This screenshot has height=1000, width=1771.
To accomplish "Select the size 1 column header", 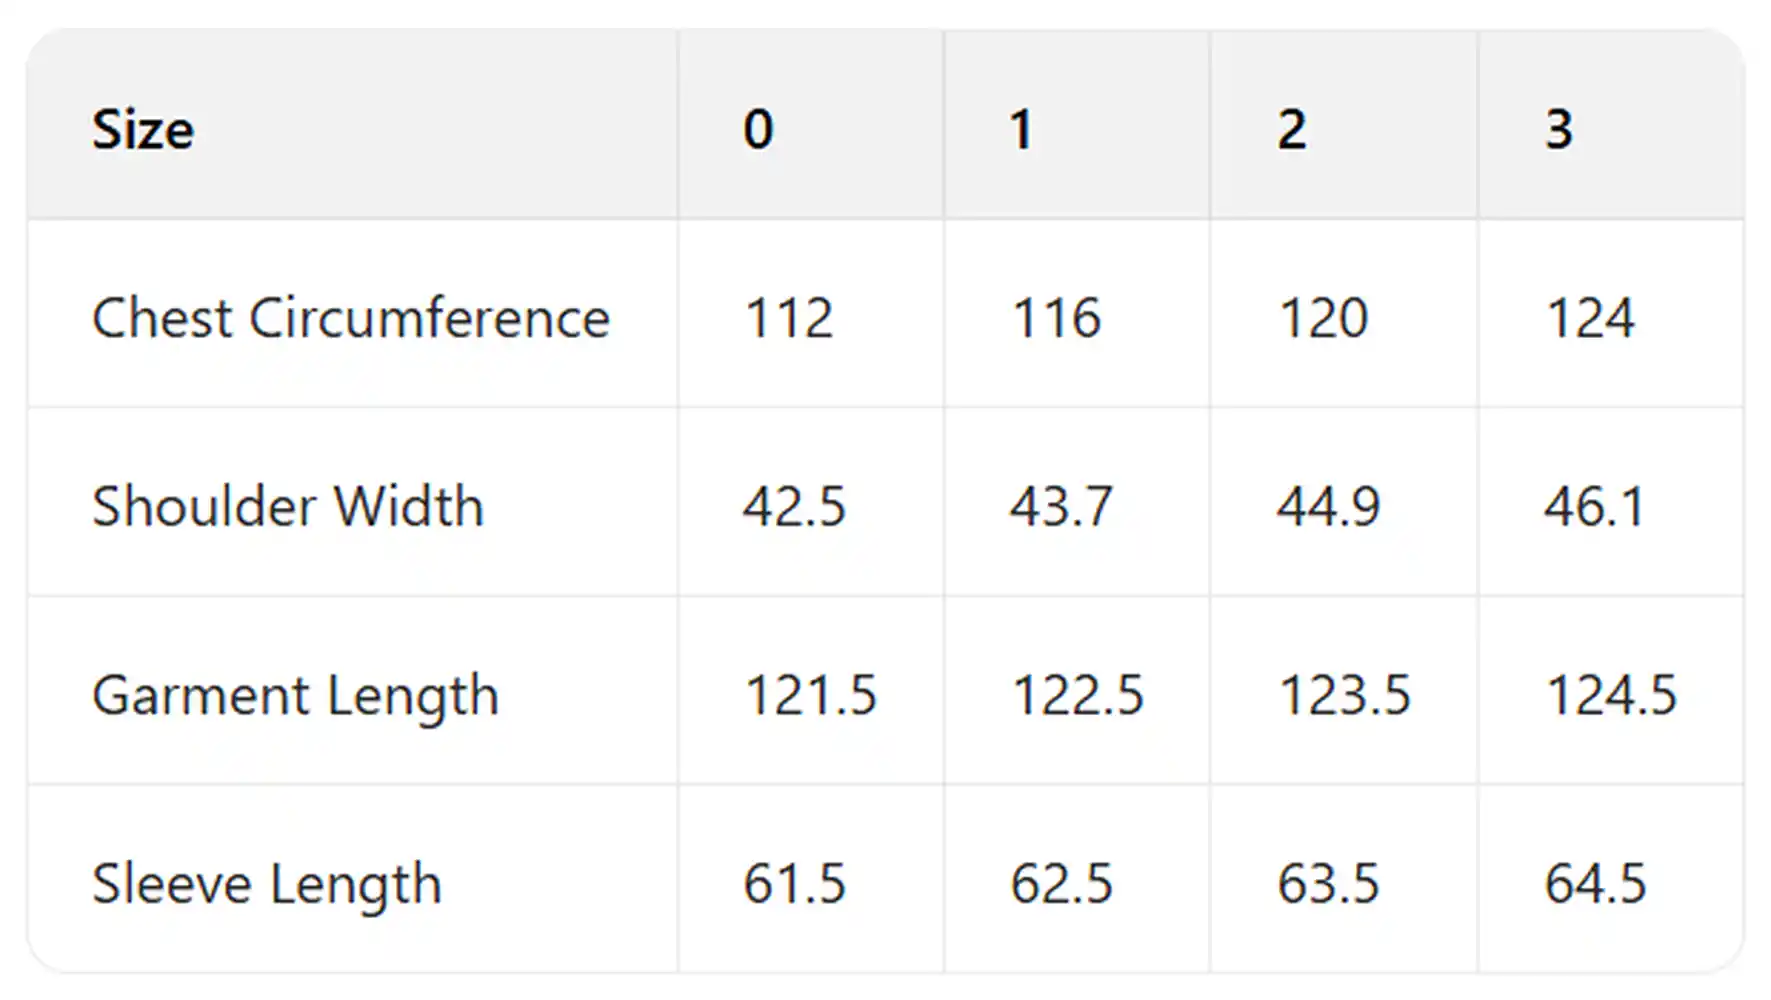I will point(1020,130).
